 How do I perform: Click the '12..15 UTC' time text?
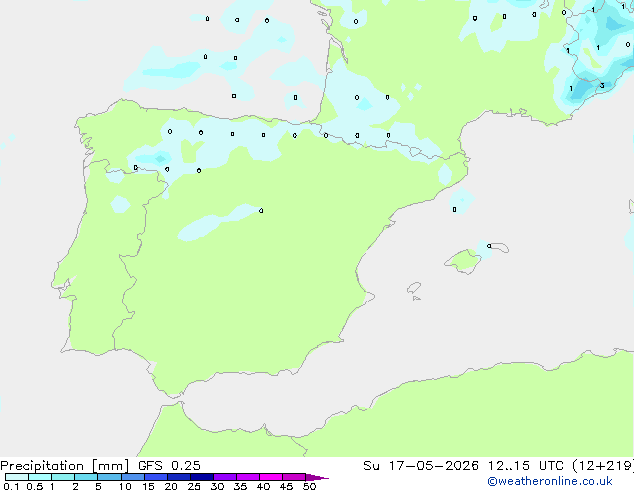coord(526,466)
